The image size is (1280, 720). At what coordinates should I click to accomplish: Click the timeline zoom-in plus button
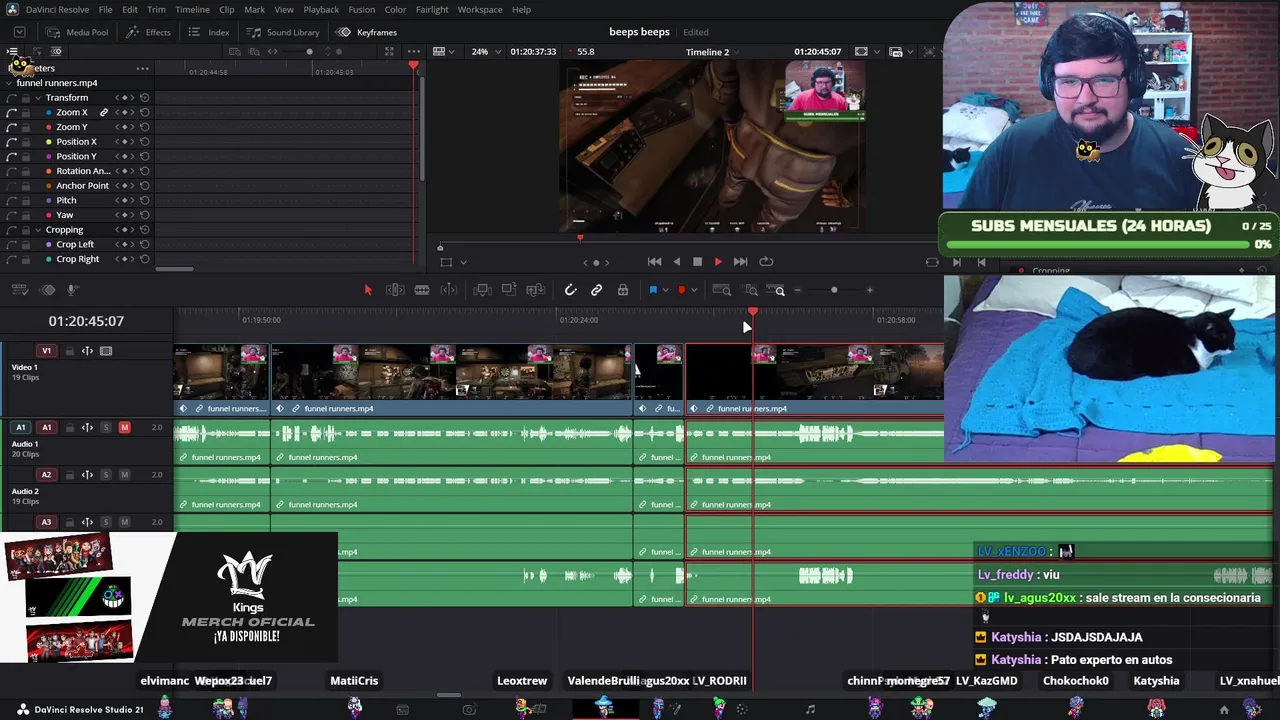(869, 290)
